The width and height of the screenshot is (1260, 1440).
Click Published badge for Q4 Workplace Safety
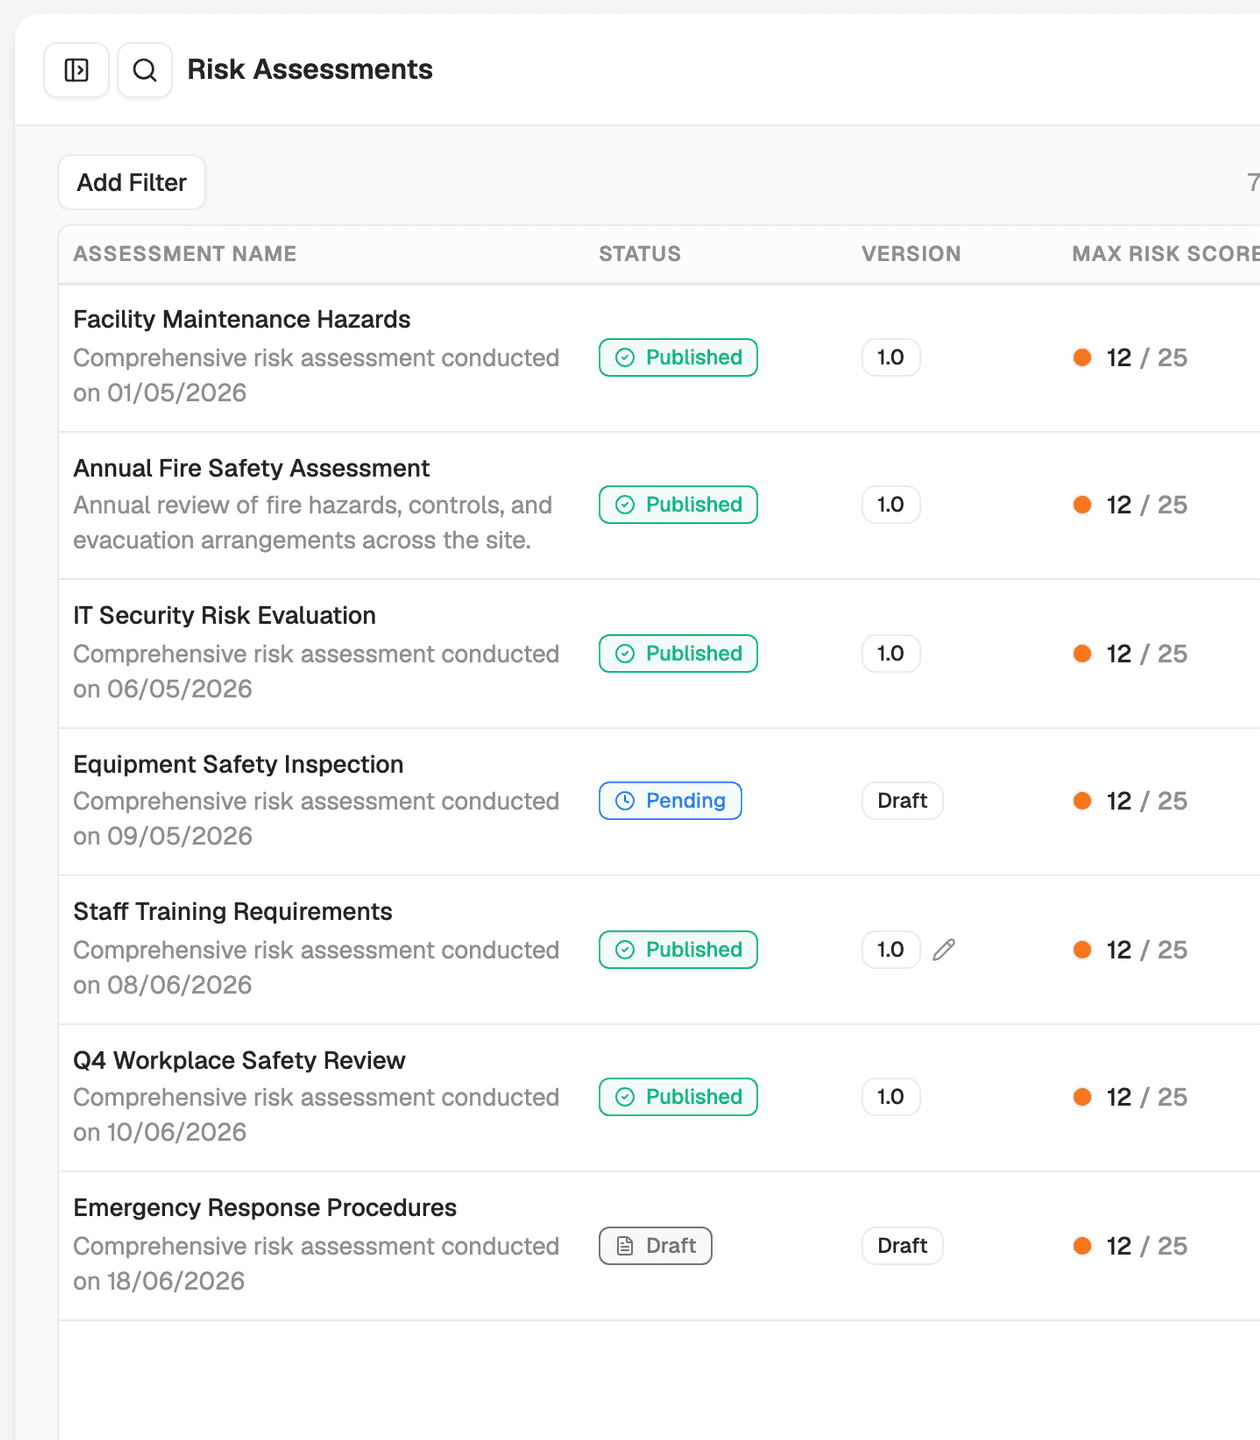678,1097
